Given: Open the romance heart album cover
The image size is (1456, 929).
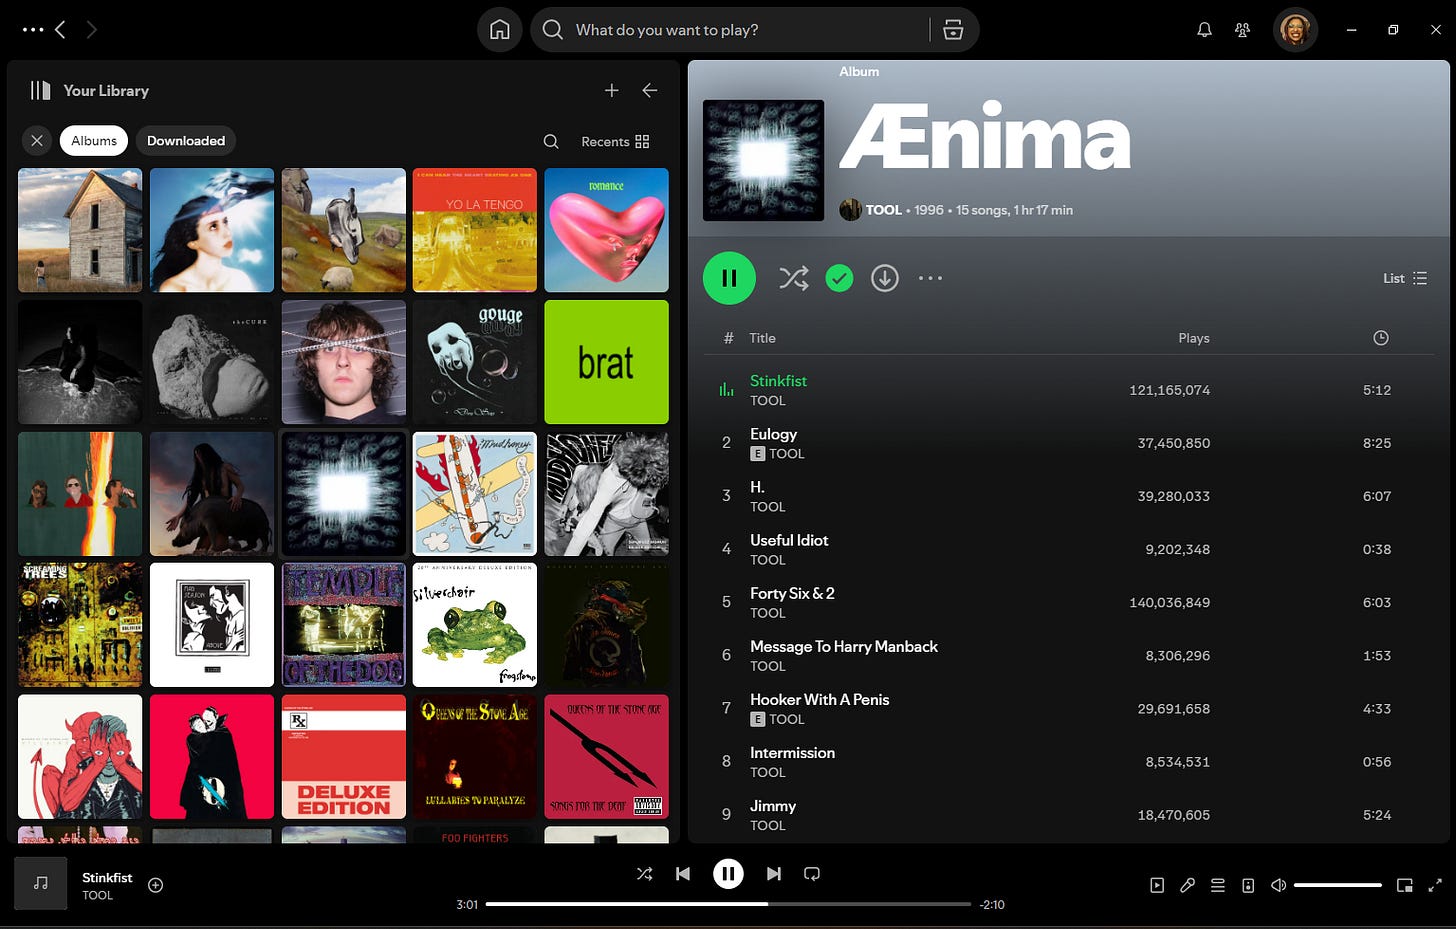Looking at the screenshot, I should 607,230.
